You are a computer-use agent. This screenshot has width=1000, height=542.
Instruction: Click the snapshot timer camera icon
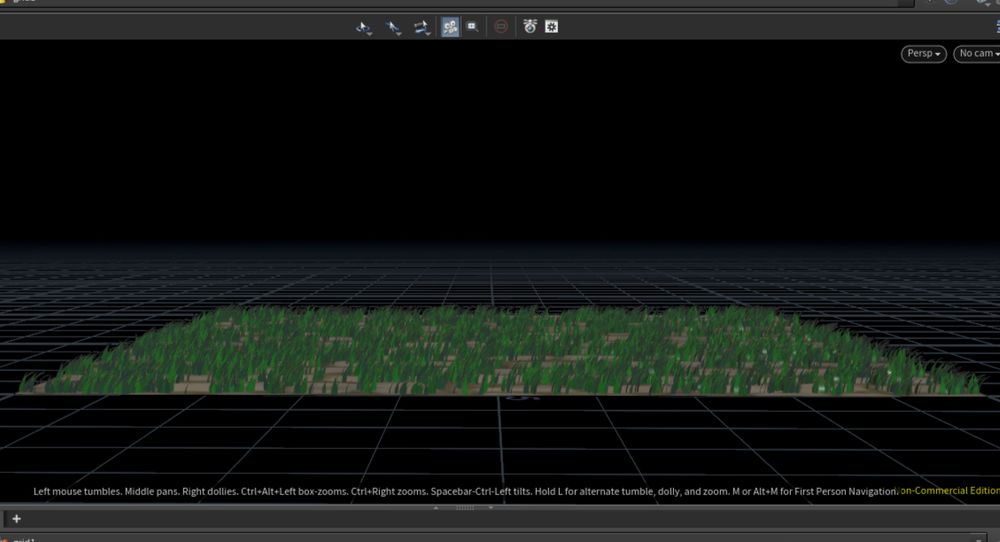[x=530, y=27]
